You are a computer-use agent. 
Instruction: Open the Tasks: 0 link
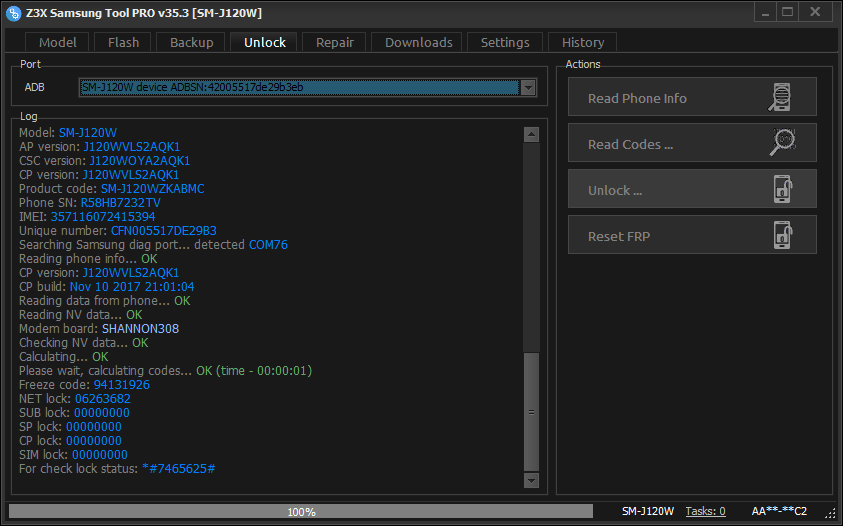(705, 511)
